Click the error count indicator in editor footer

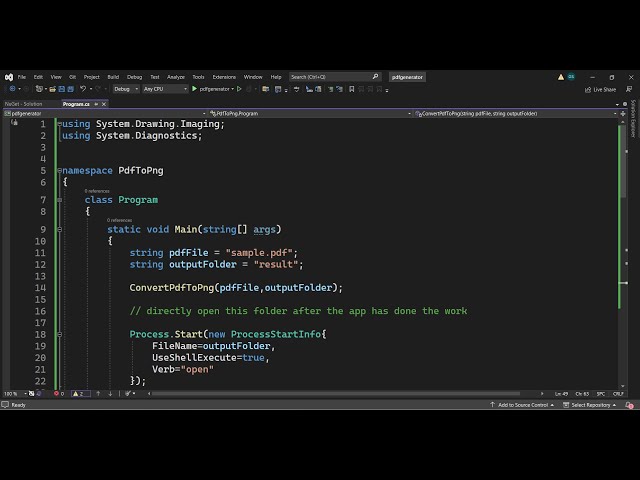59,394
